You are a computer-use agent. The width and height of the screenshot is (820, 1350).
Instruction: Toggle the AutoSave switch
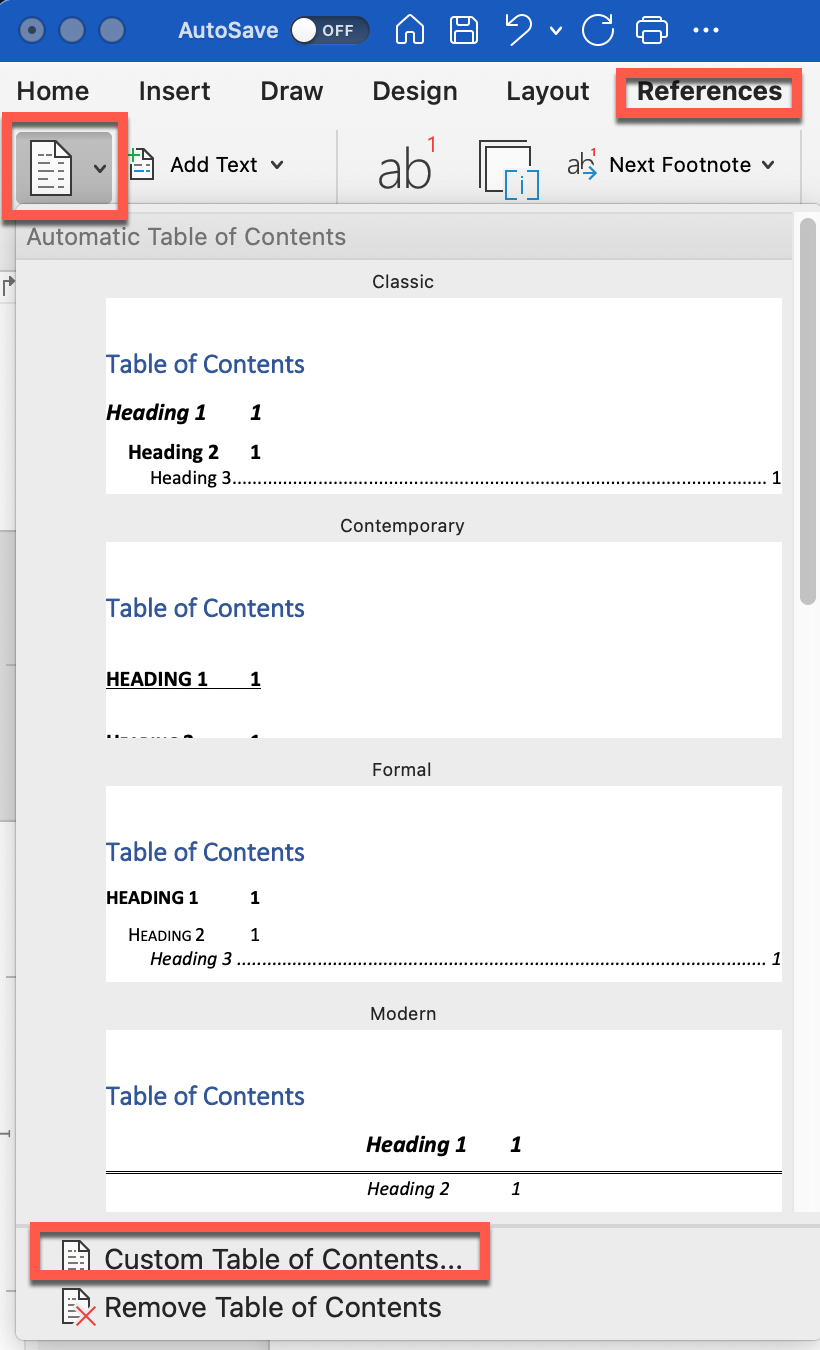coord(329,30)
